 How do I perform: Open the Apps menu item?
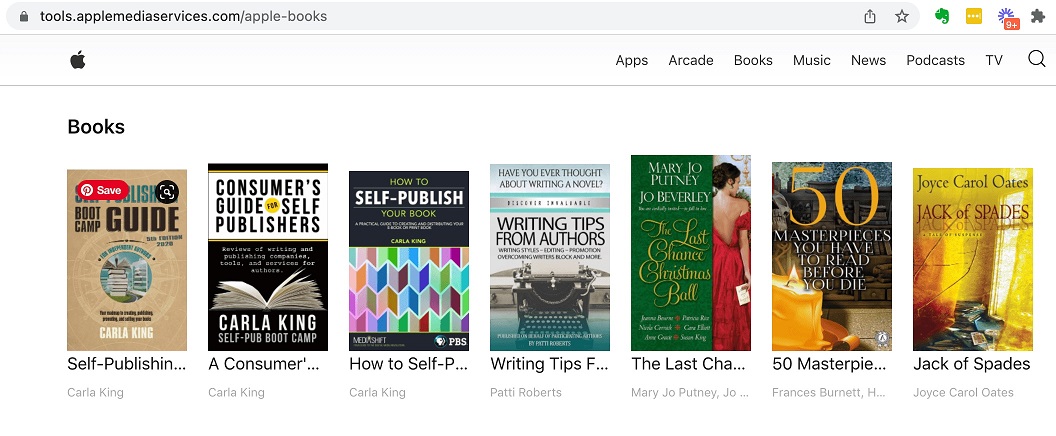[632, 60]
